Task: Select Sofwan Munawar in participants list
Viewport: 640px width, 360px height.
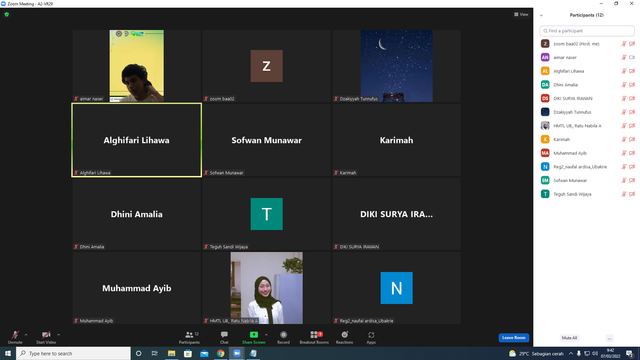Action: point(587,180)
